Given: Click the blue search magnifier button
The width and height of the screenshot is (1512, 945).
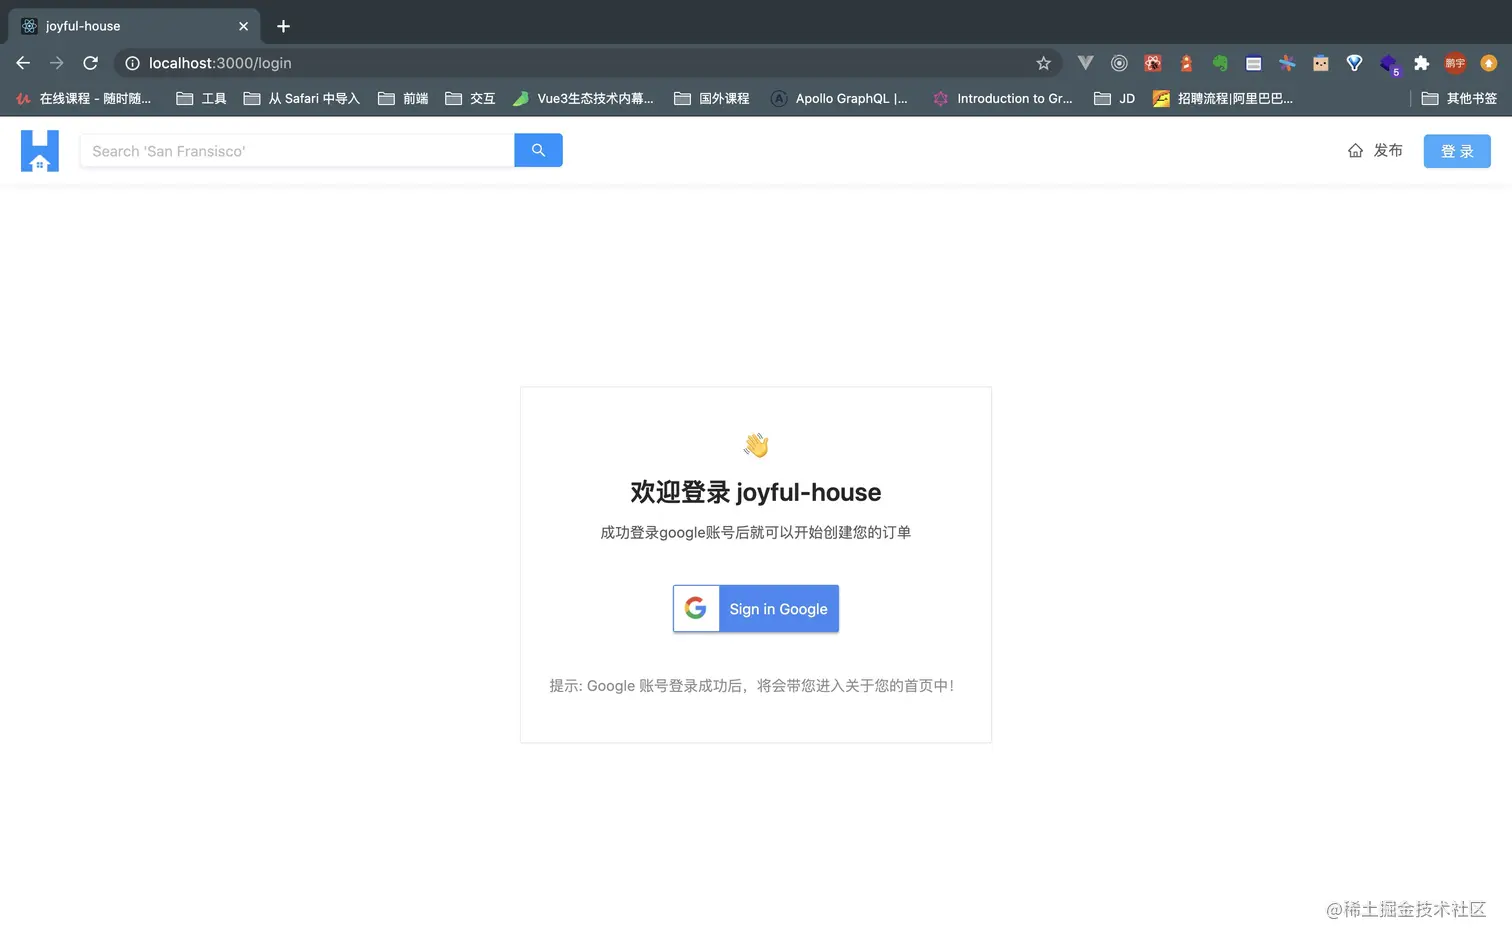Looking at the screenshot, I should tap(538, 150).
